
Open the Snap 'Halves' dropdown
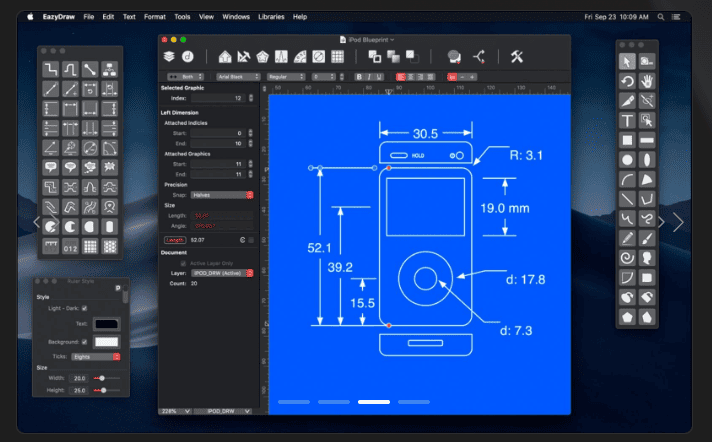point(222,195)
